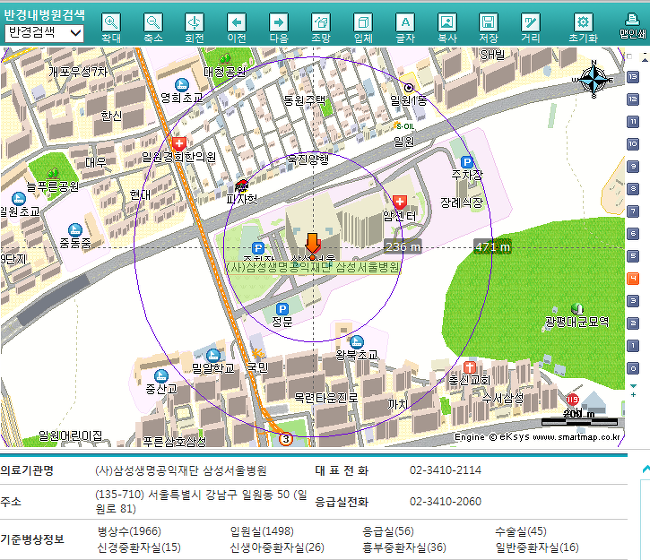Reset the map with the 초기화 icon
Screen dimensions: 650x560
583,23
